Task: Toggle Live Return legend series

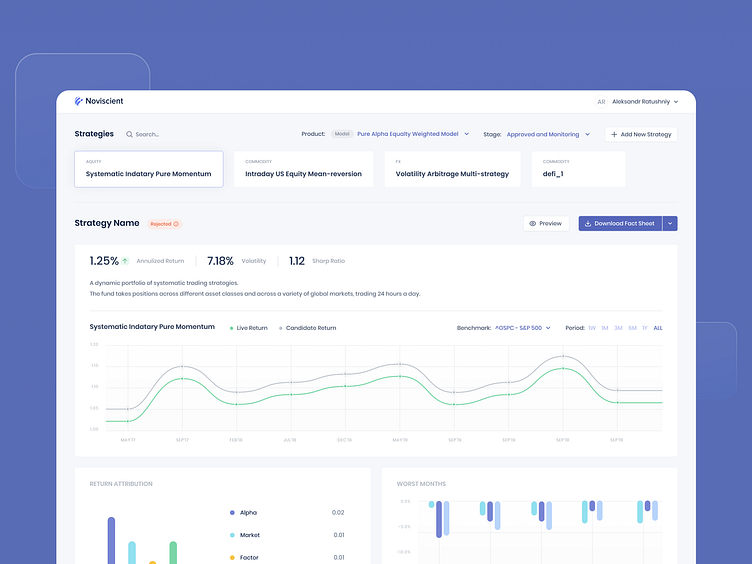Action: pos(248,328)
